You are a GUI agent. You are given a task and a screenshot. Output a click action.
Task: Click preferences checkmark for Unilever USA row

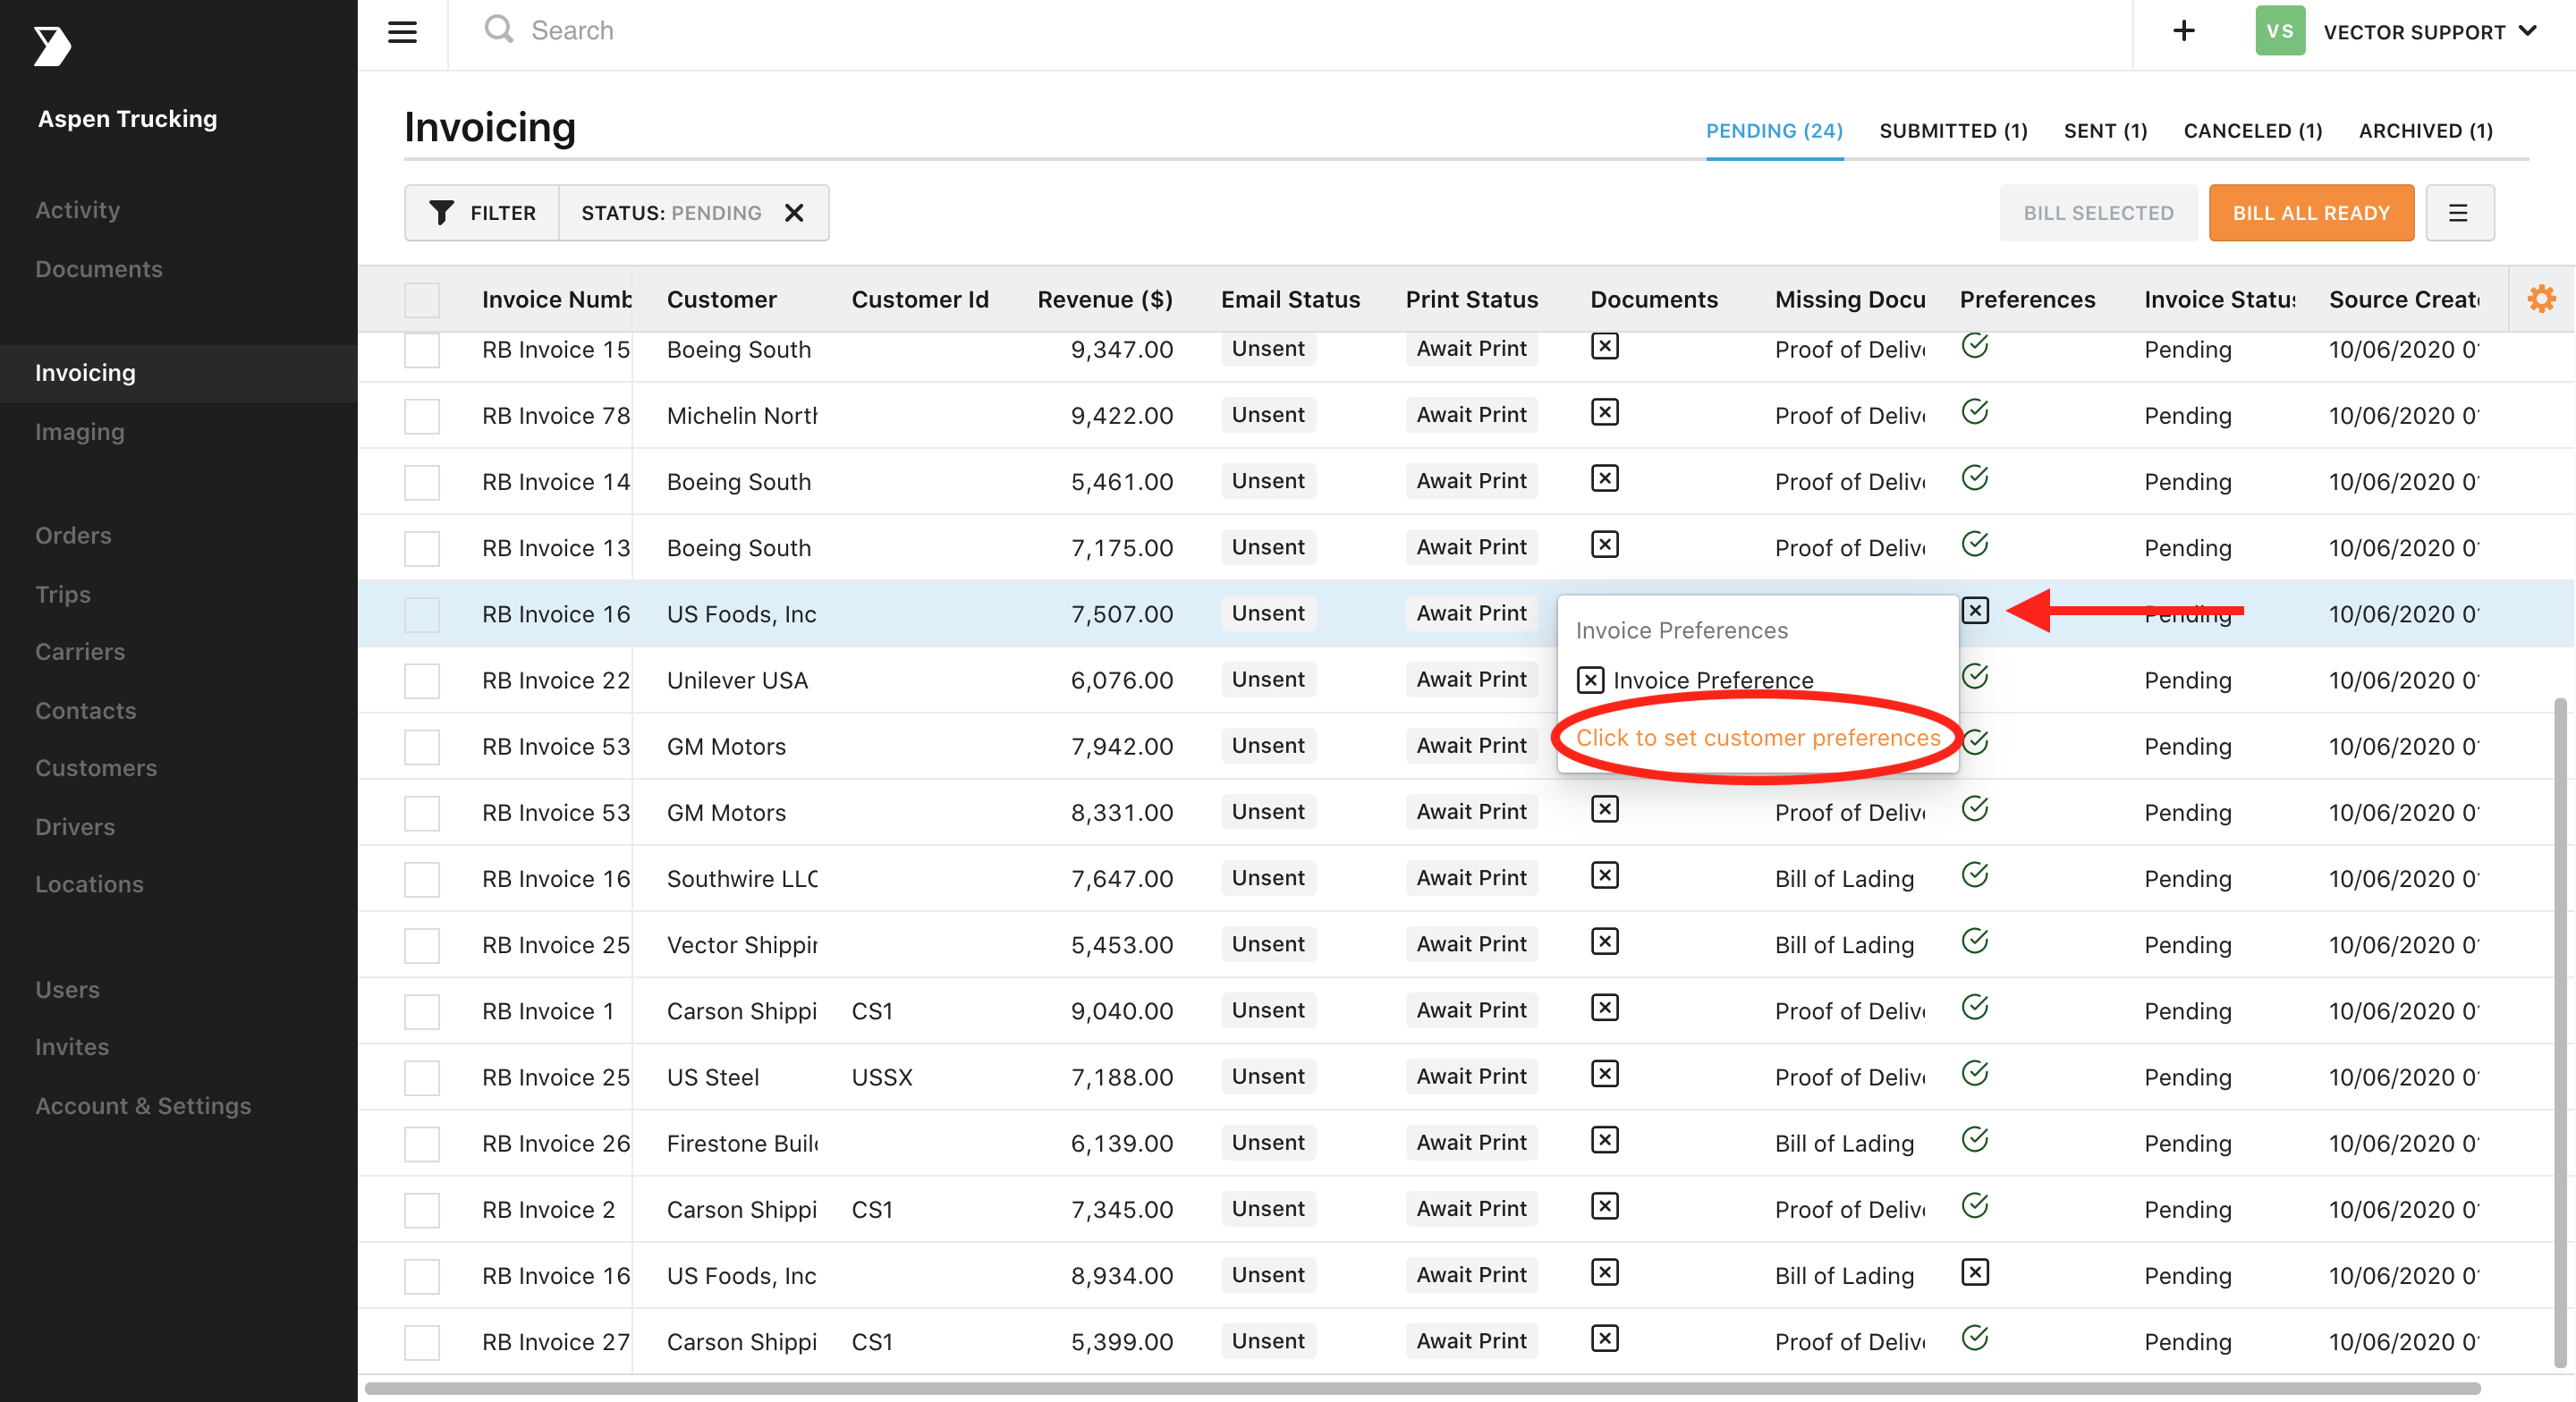click(x=1975, y=677)
